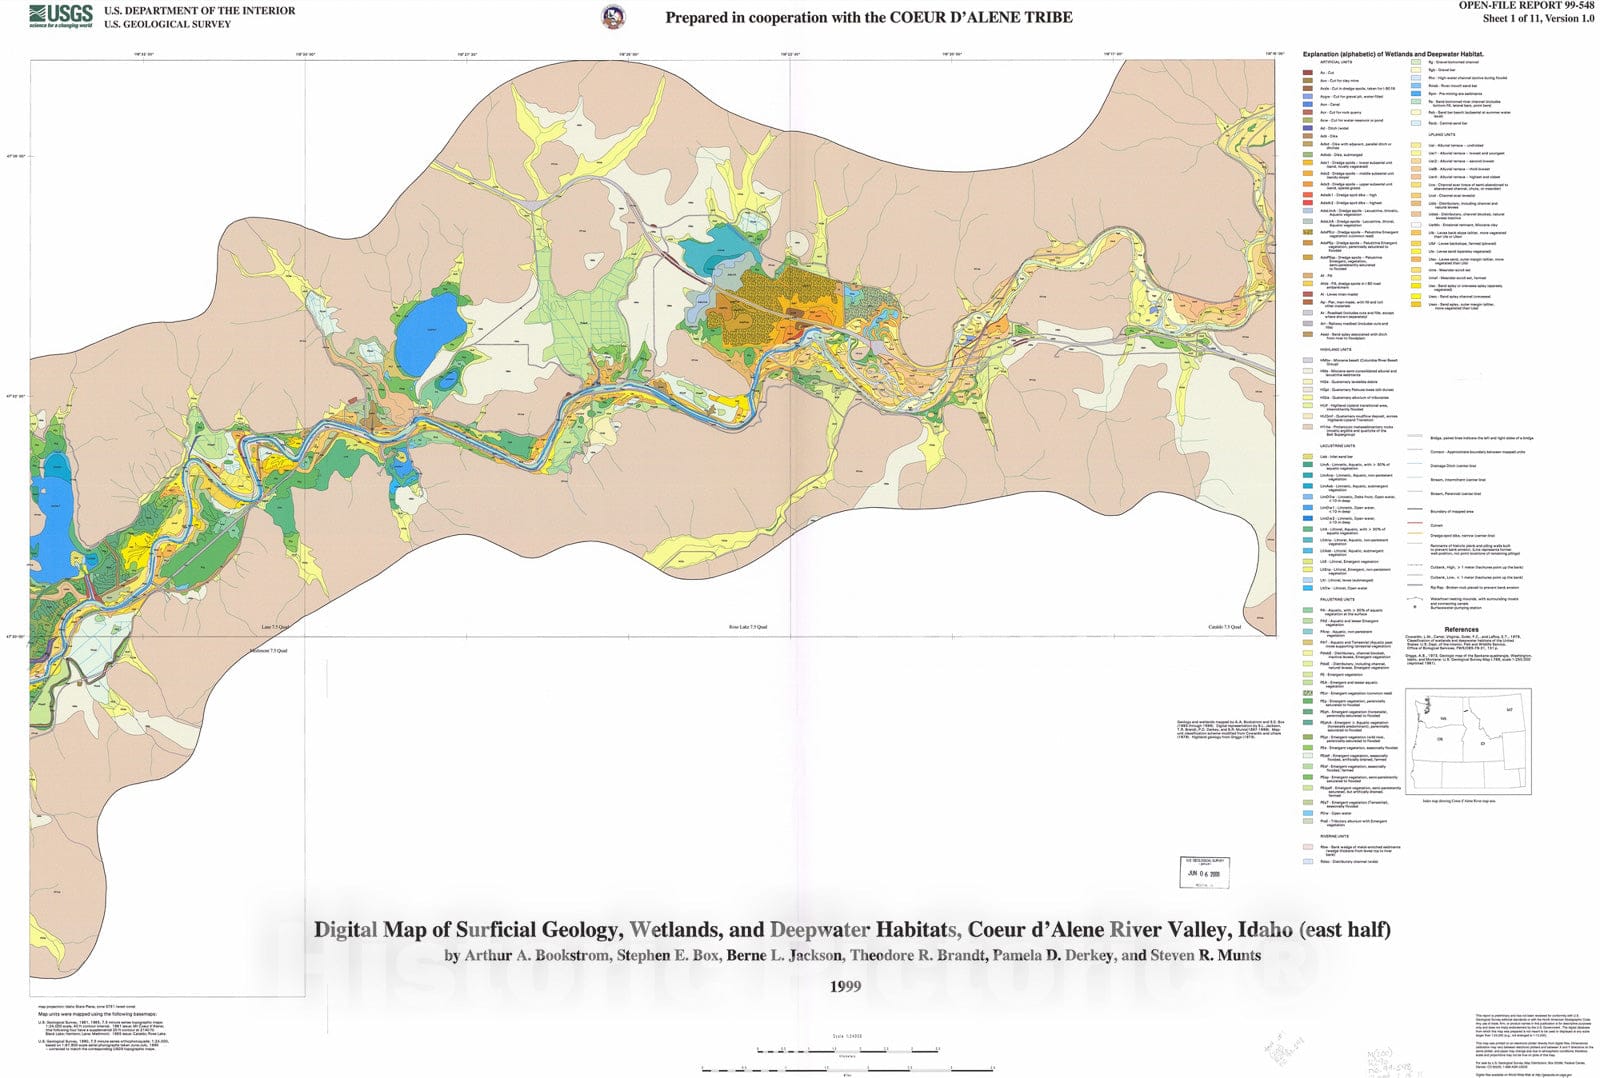The image size is (1600, 1078).
Task: Toggle the HIGHLAND UNITS legend section
Action: pos(1338,348)
